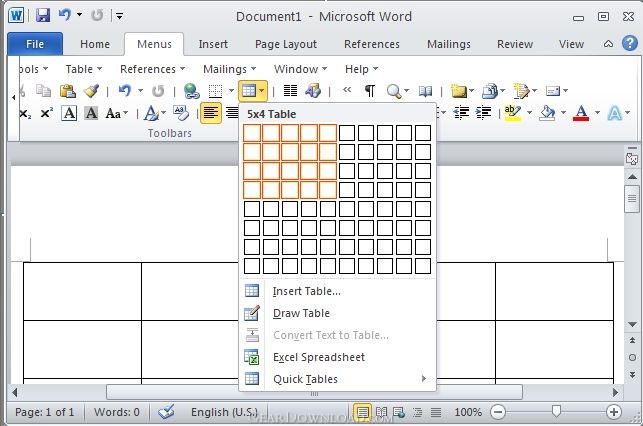Click the red font color swatch button
The image size is (643, 426).
point(581,113)
